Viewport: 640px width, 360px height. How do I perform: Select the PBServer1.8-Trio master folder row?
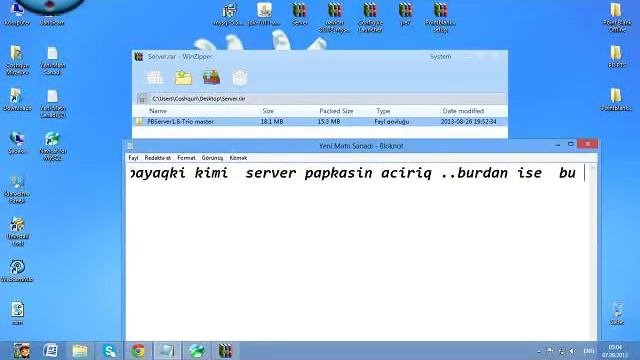pyautogui.click(x=320, y=122)
